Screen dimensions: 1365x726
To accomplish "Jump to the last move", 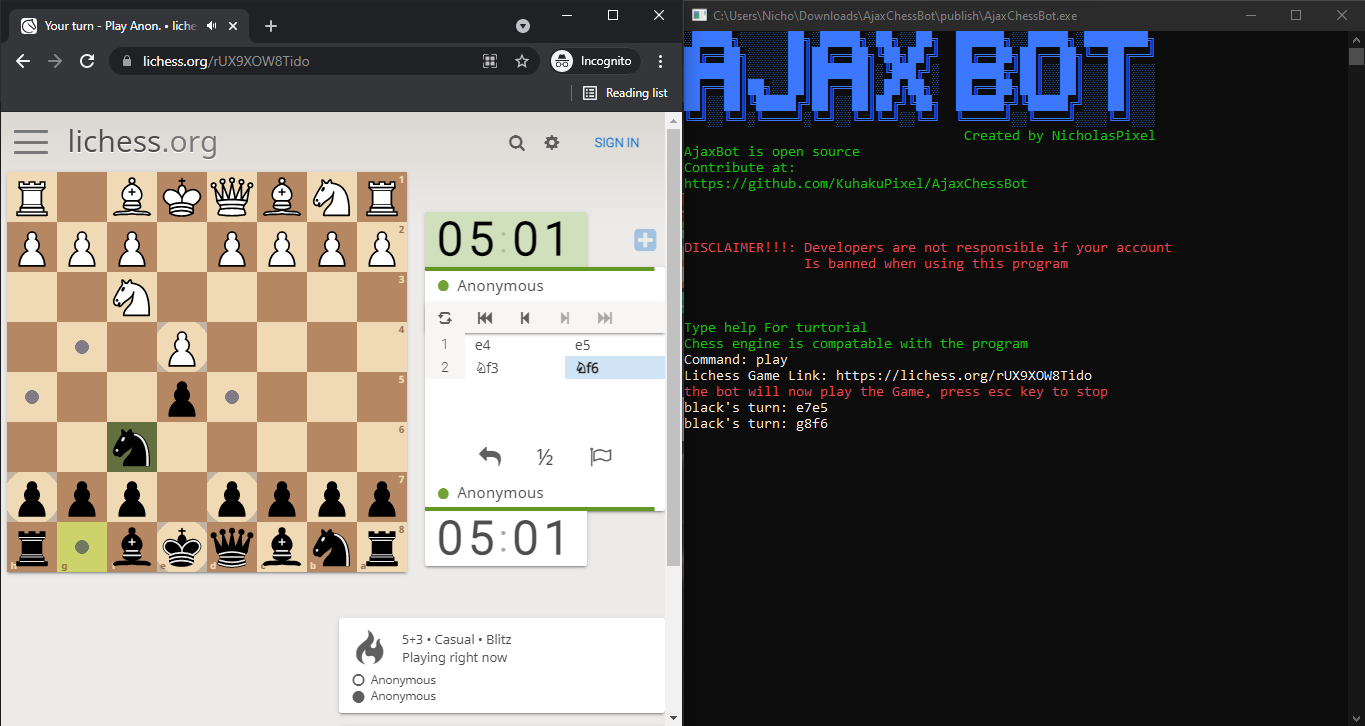I will (x=605, y=318).
